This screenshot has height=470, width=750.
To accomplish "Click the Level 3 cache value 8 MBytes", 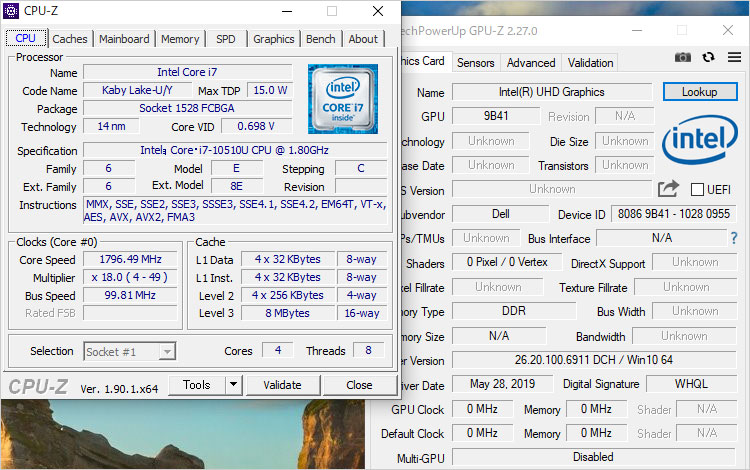I will 287,313.
